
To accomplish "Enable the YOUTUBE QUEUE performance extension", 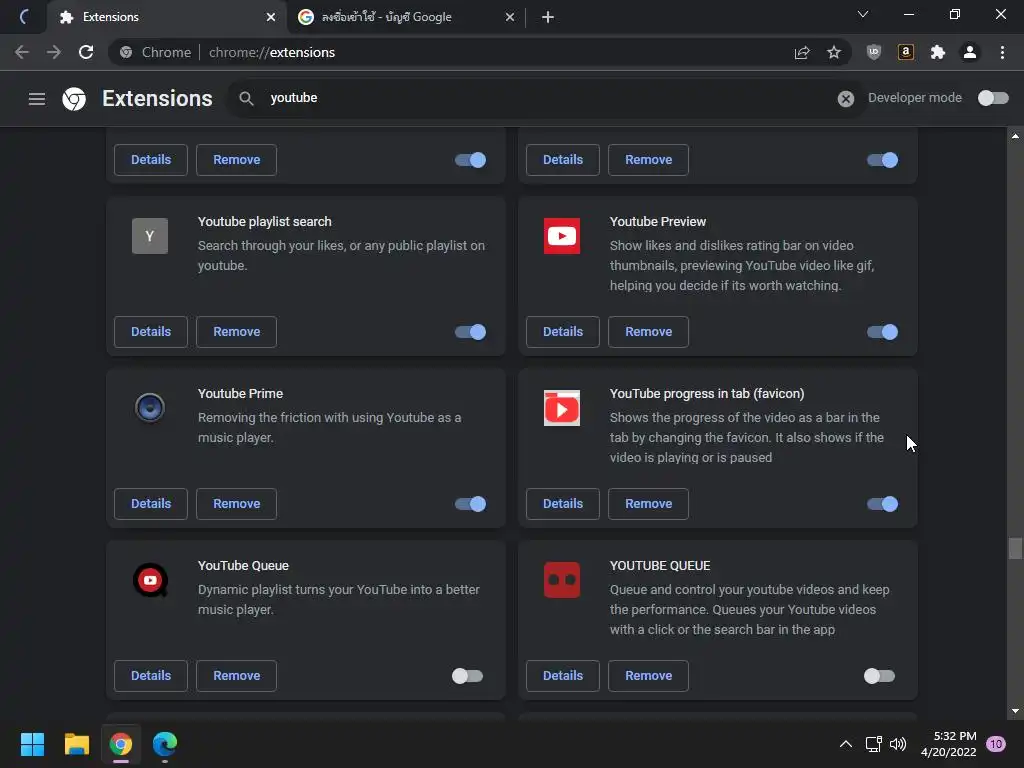I will click(x=880, y=676).
